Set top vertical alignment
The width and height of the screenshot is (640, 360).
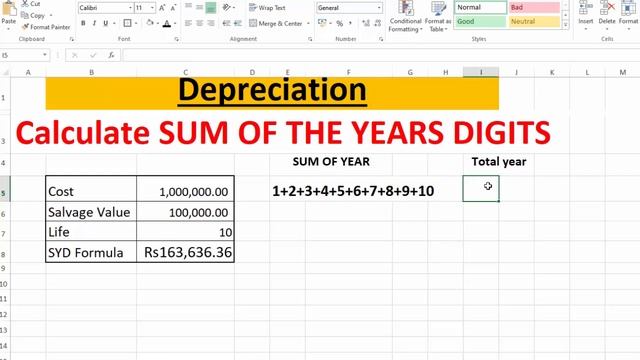[x=188, y=7]
